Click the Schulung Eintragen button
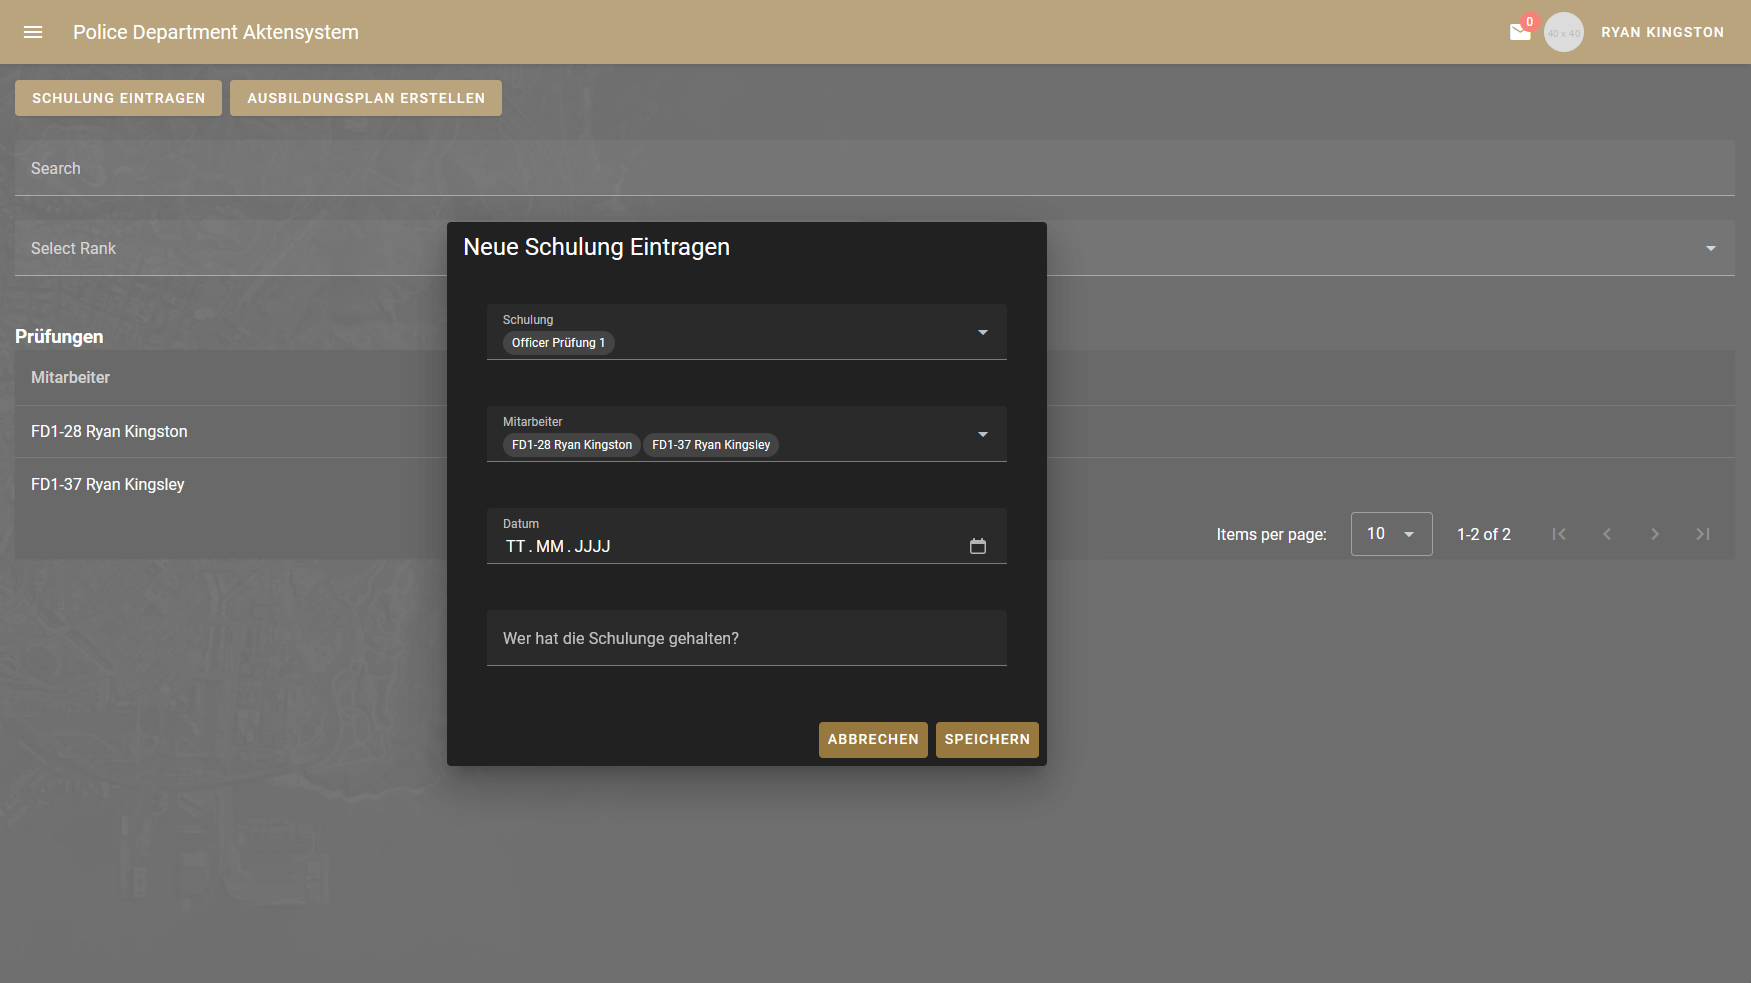1751x983 pixels. tap(118, 98)
